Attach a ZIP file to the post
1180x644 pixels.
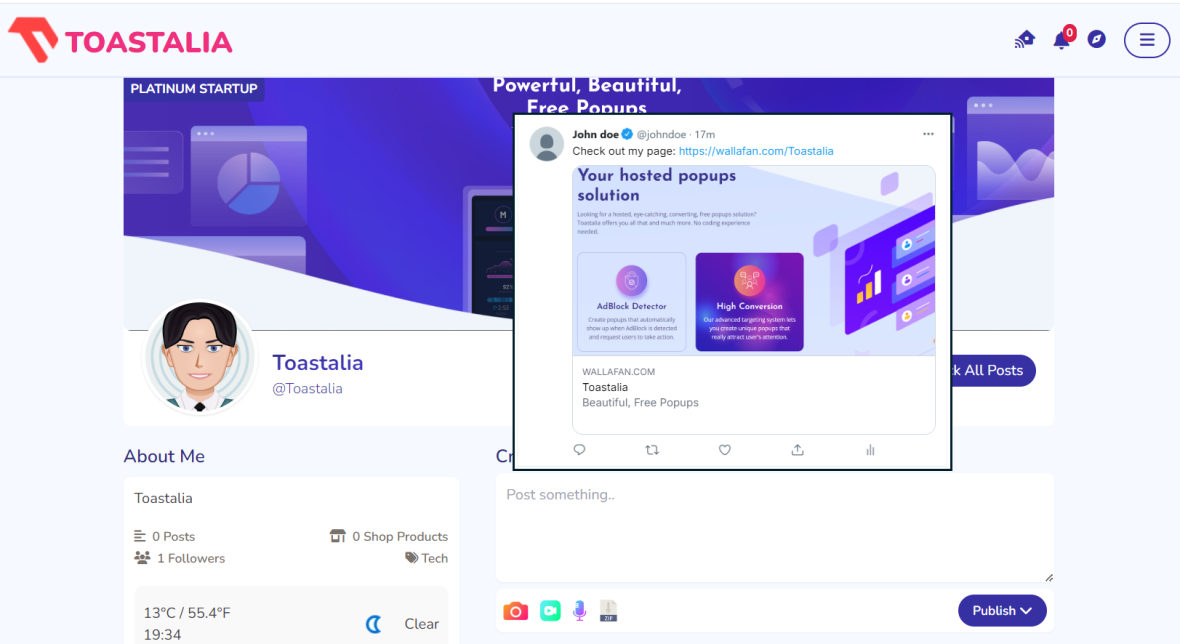pyautogui.click(x=608, y=611)
